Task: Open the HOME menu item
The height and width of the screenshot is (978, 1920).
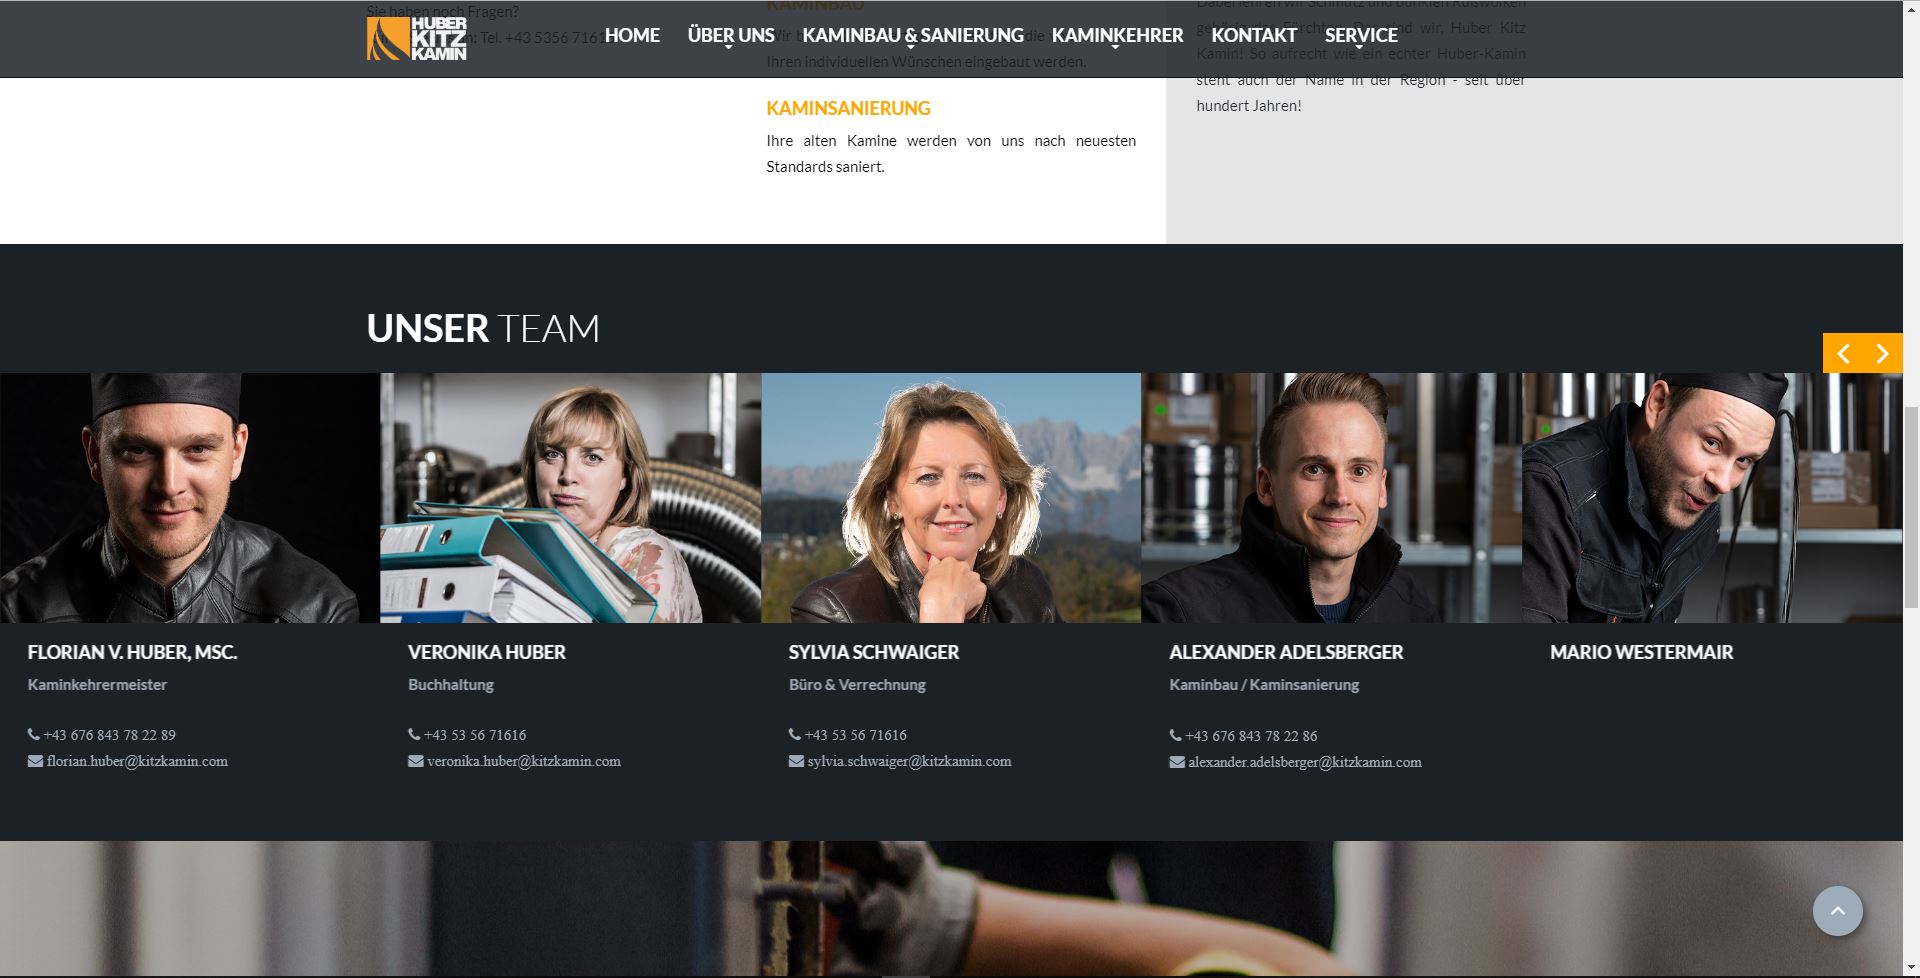Action: tap(632, 35)
